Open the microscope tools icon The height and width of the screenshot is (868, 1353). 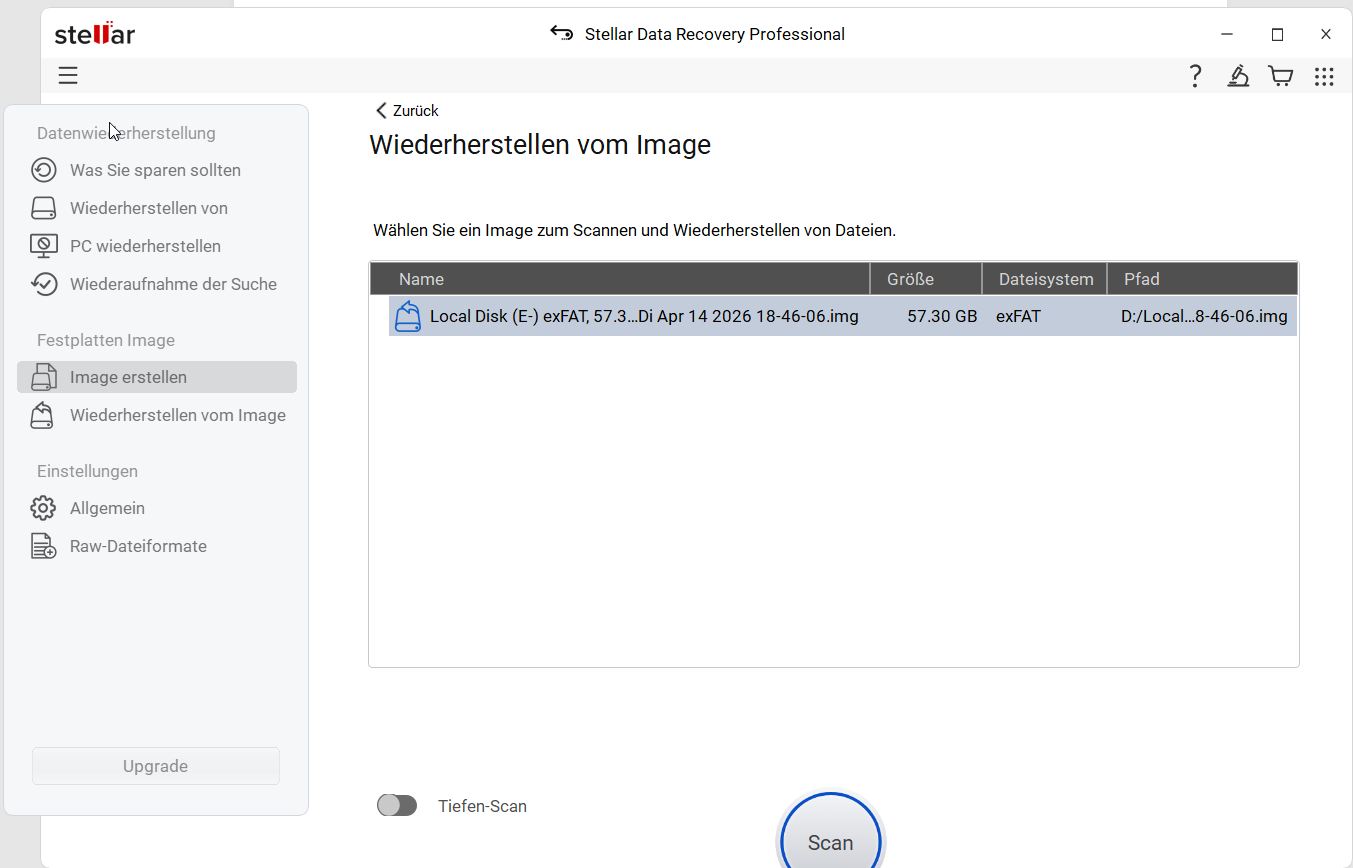pos(1238,76)
